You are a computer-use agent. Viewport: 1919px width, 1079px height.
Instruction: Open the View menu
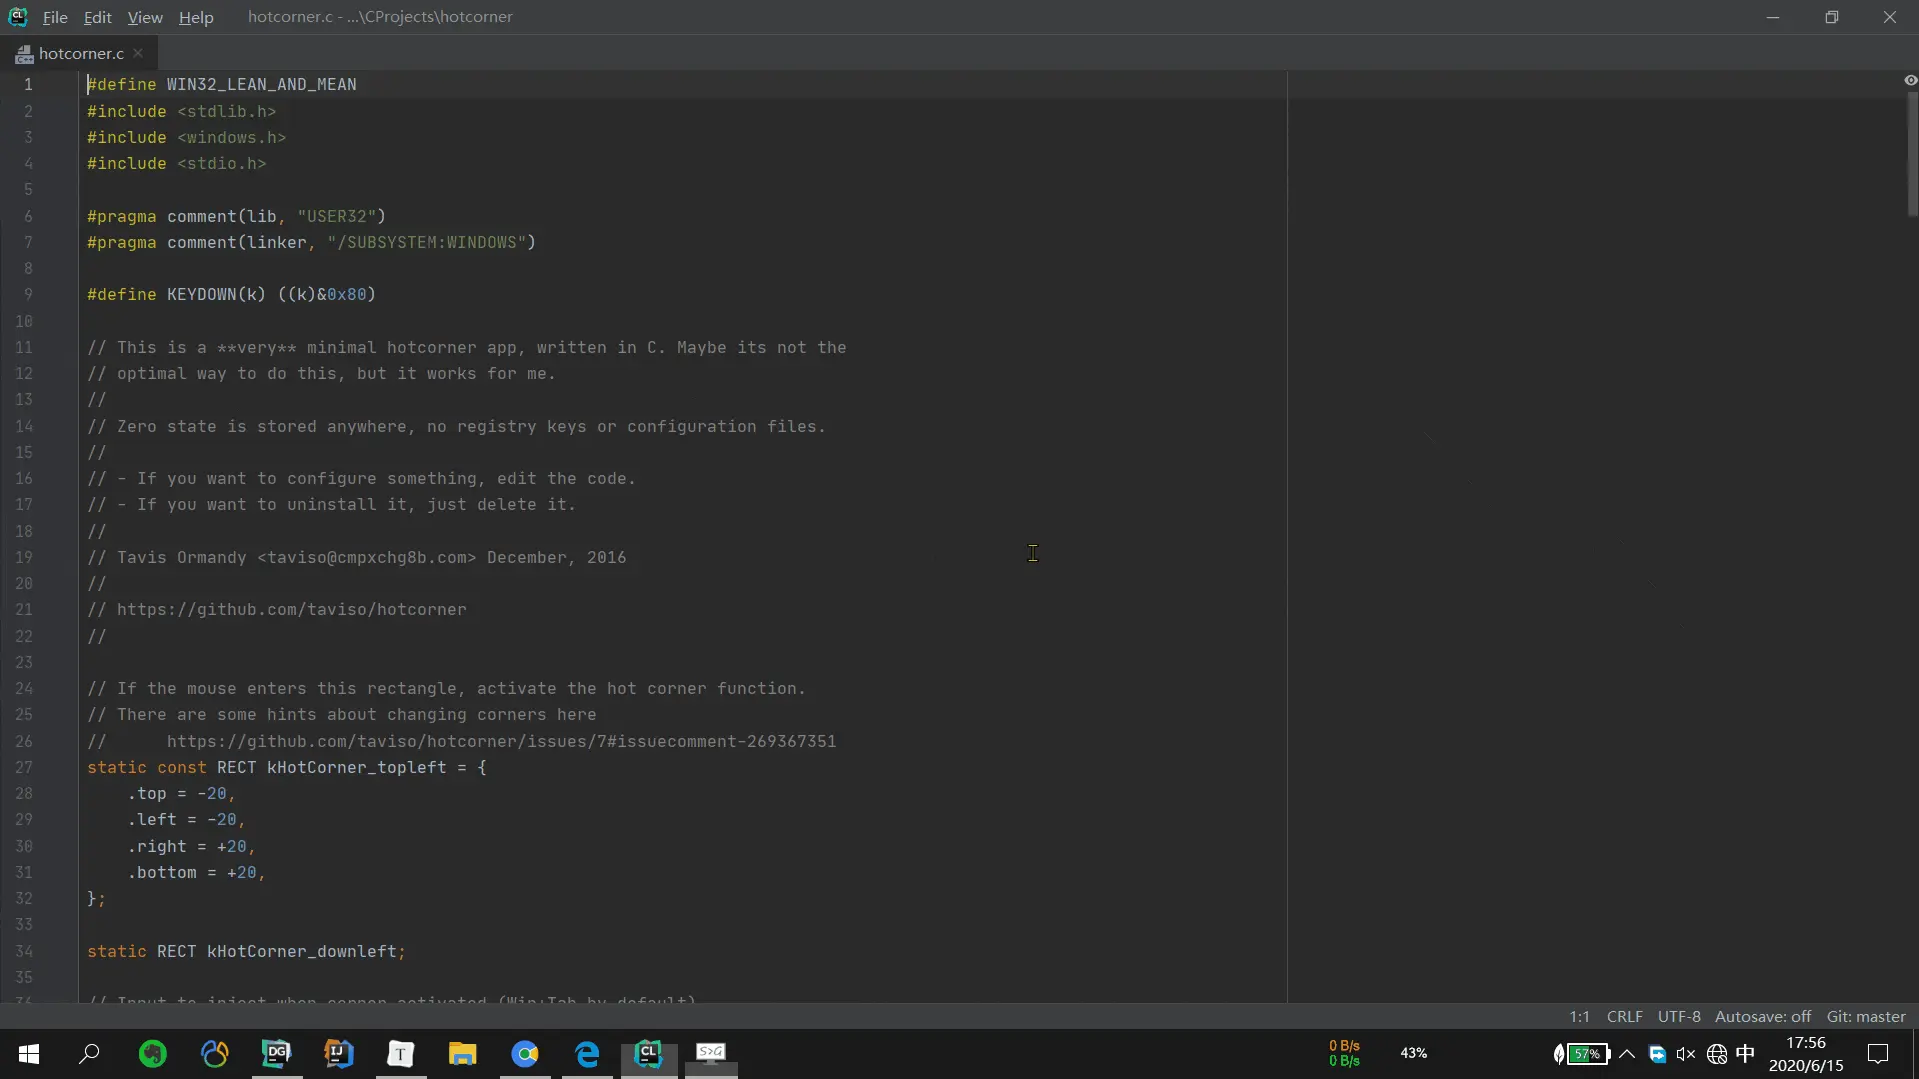(145, 17)
